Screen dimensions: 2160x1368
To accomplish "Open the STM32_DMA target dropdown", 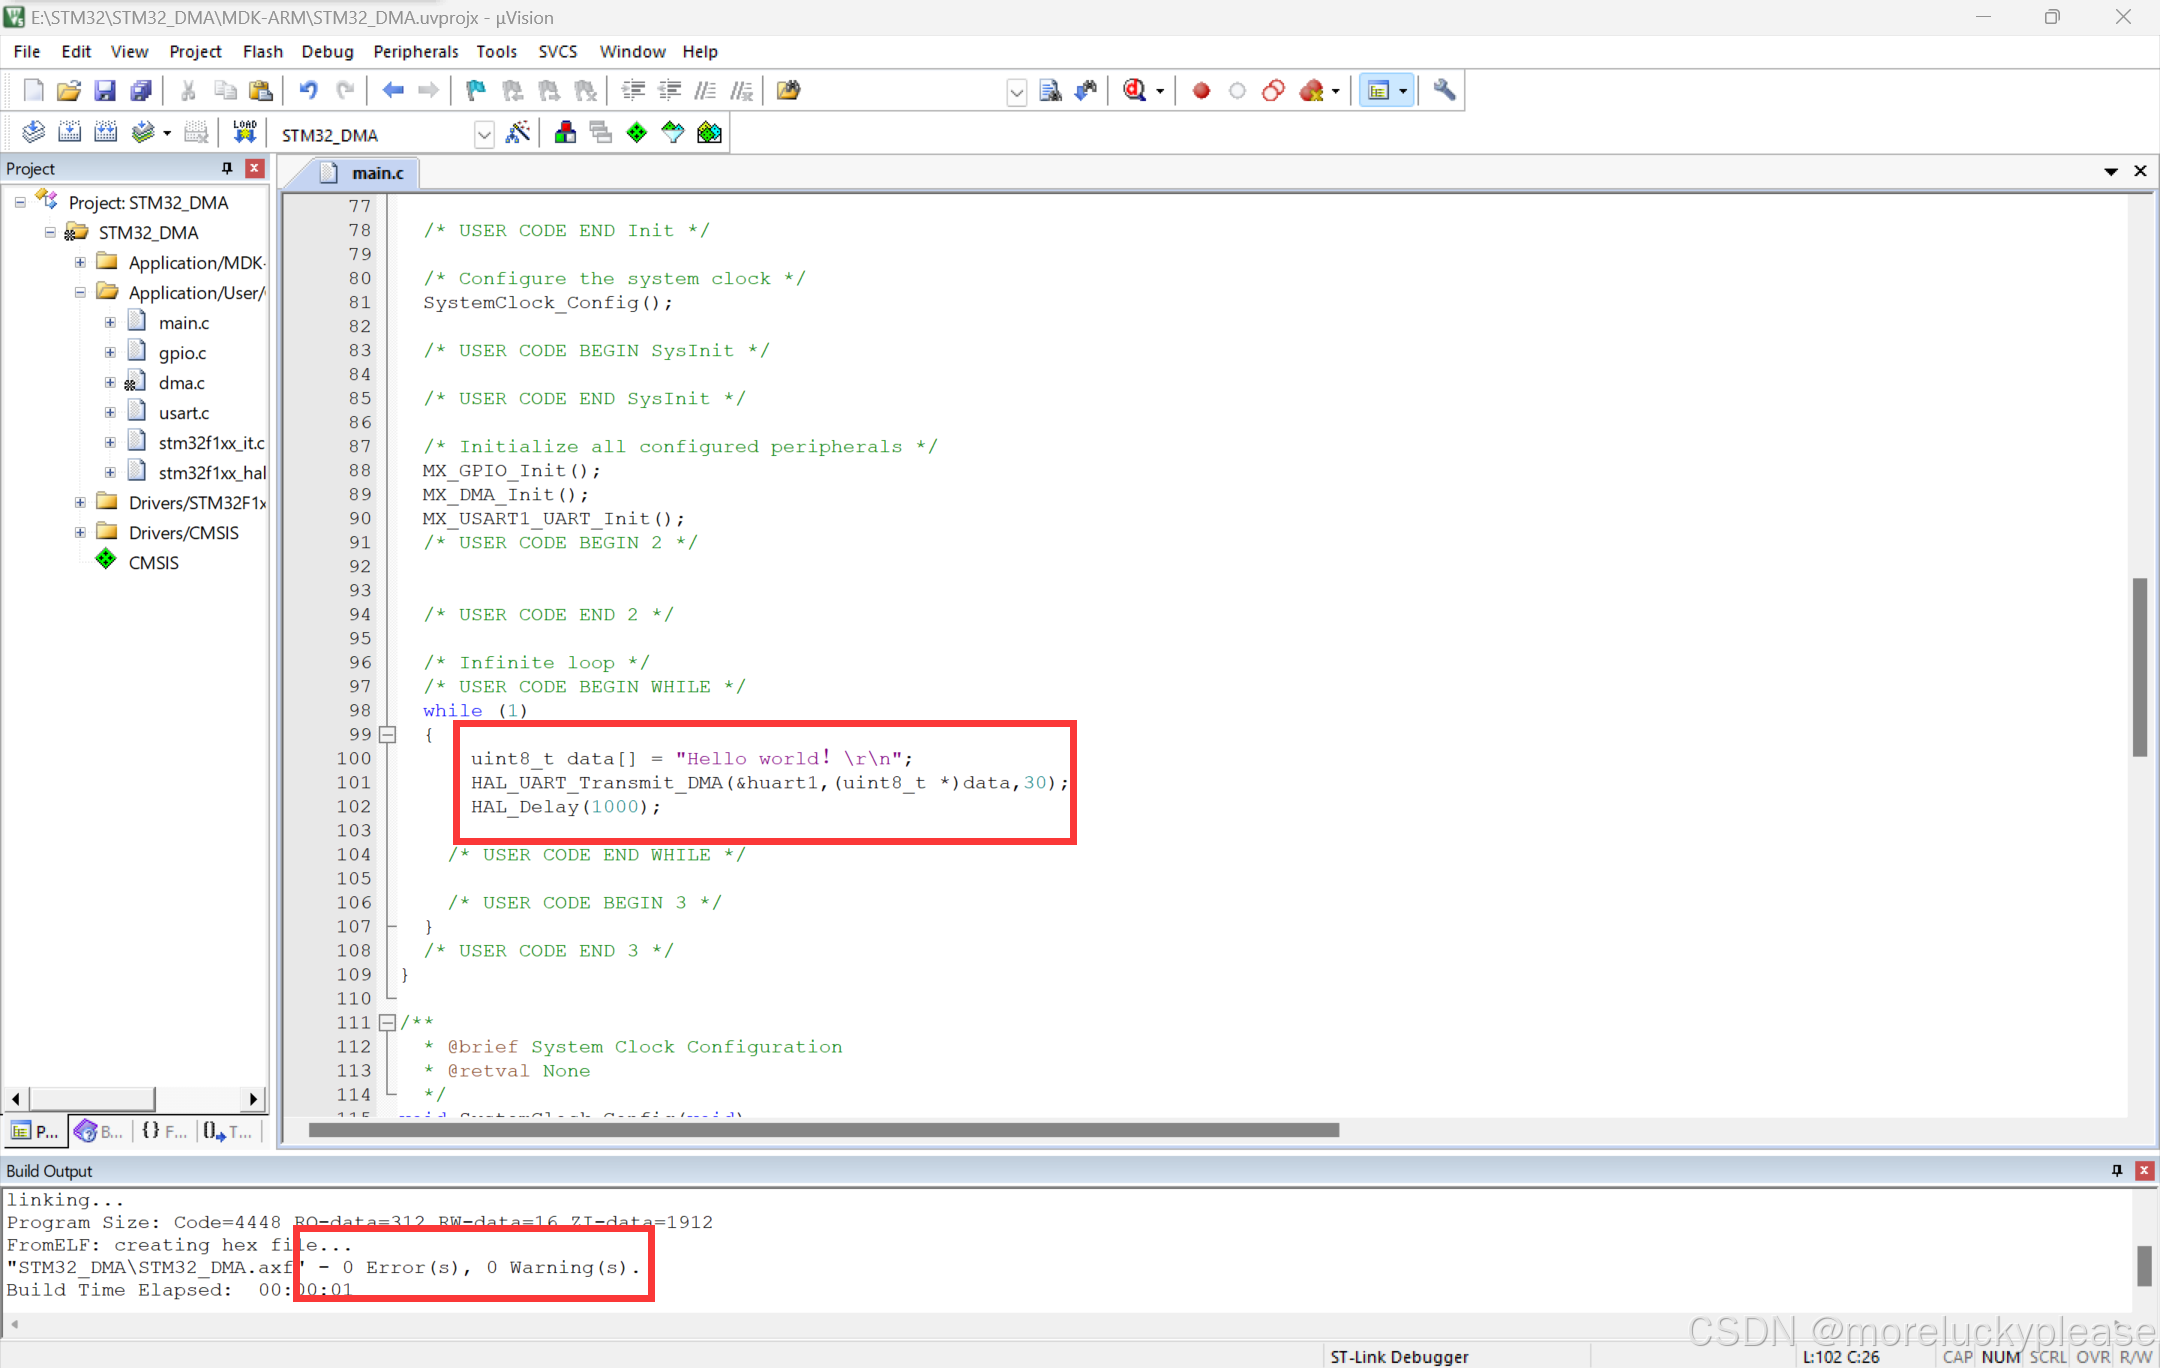I will click(484, 134).
